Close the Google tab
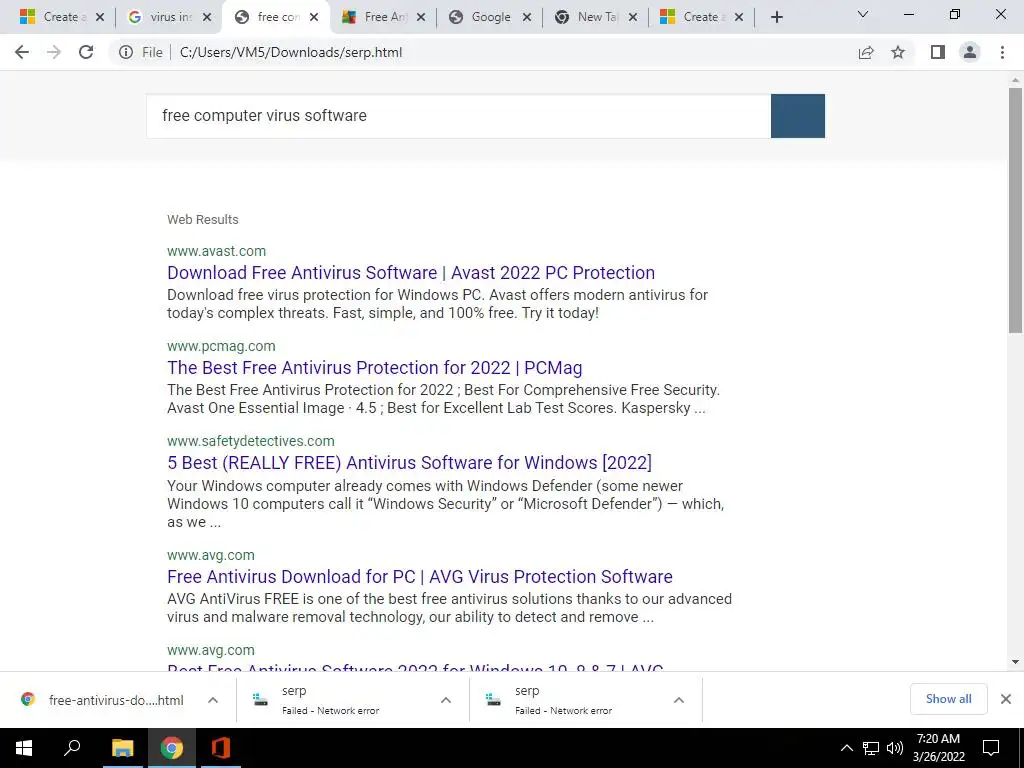 pos(527,17)
